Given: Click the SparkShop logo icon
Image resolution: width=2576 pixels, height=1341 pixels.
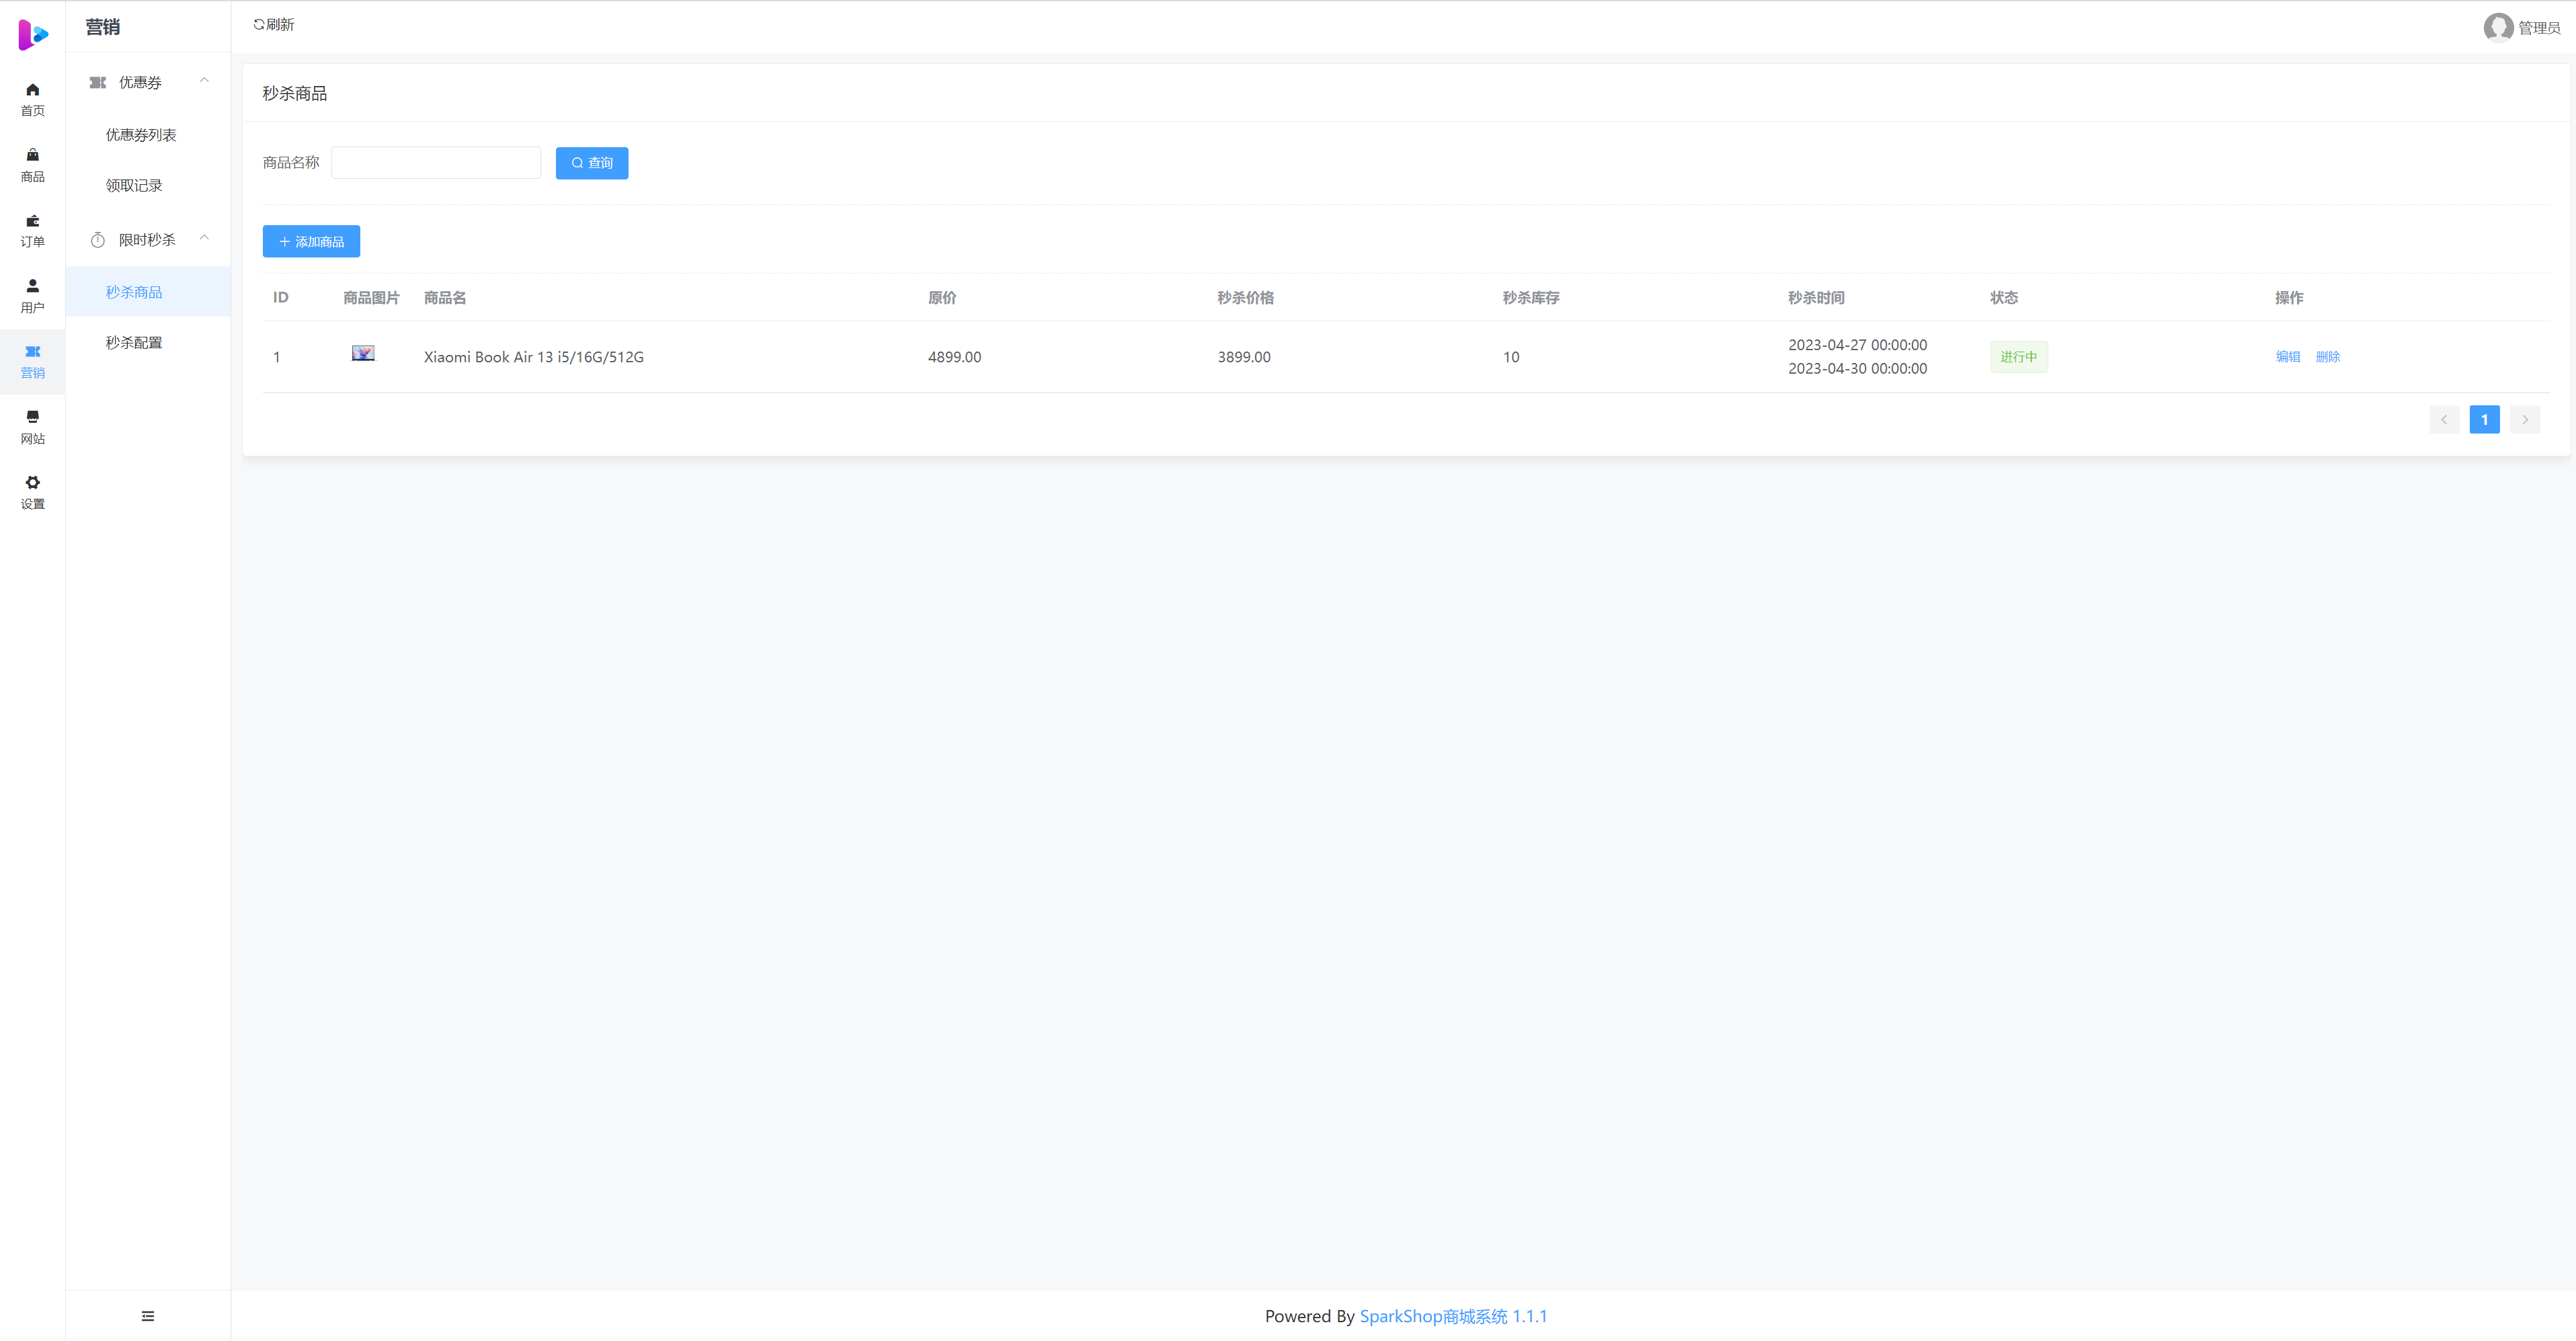Looking at the screenshot, I should (33, 35).
